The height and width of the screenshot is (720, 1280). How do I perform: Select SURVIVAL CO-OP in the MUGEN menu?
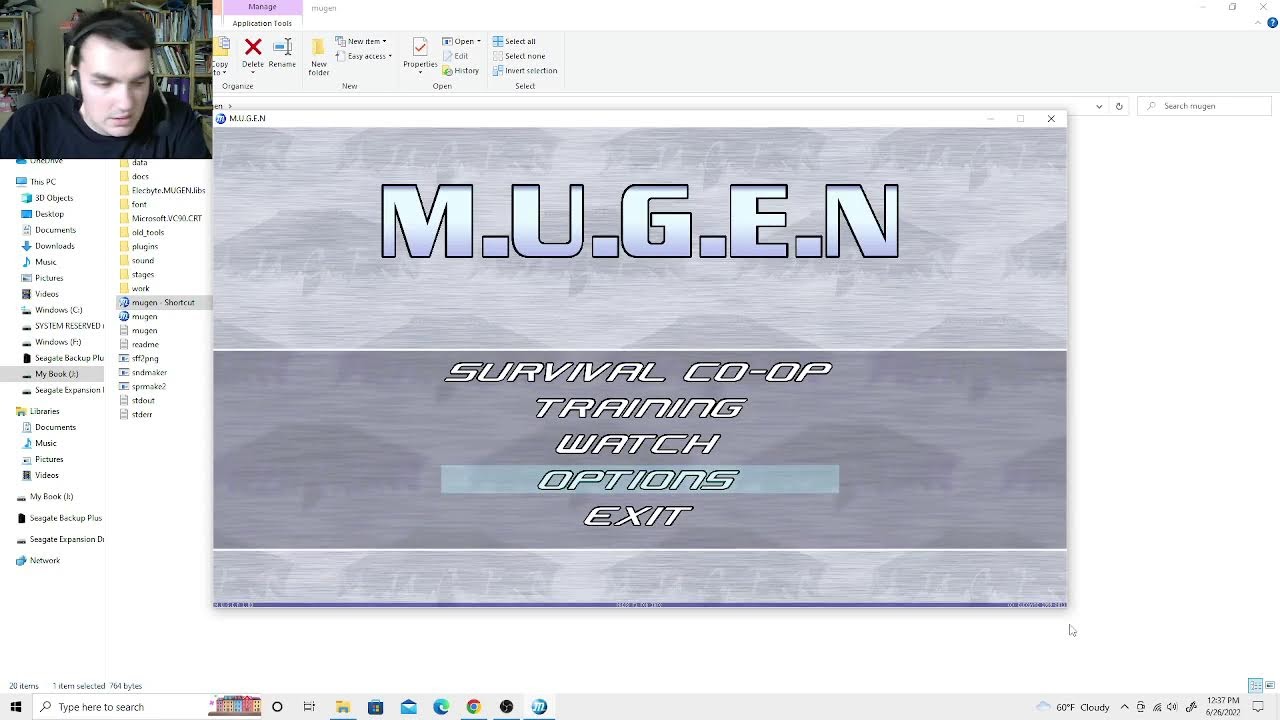[639, 372]
